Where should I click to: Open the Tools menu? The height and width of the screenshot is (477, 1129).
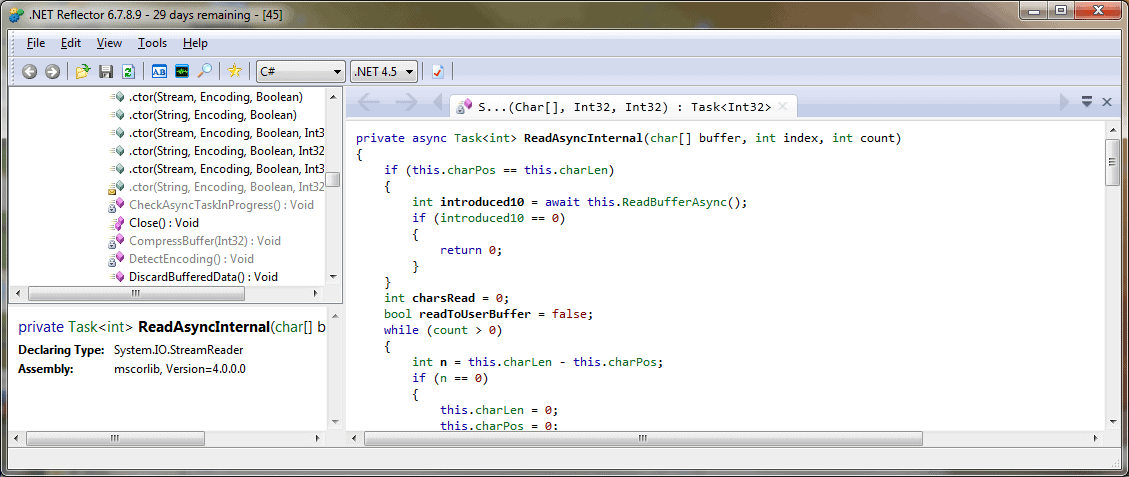click(x=152, y=43)
